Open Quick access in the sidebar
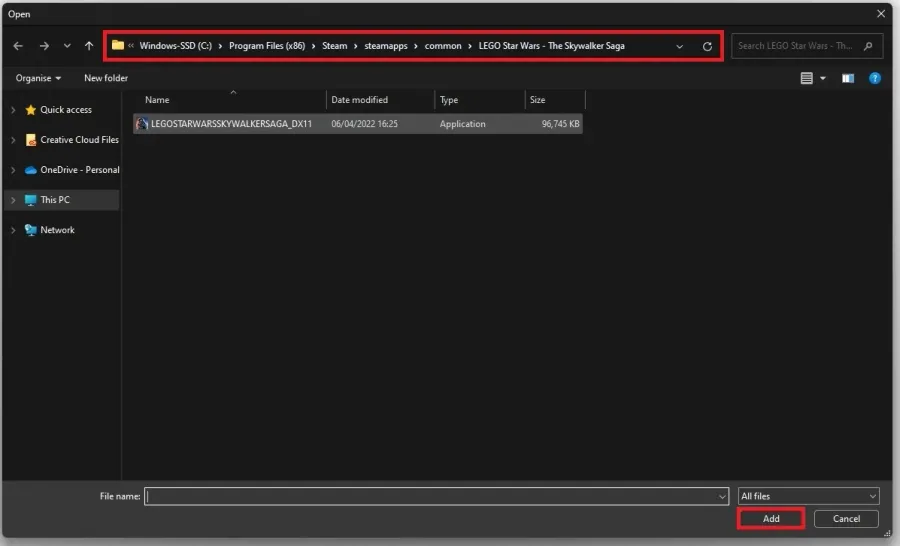The width and height of the screenshot is (900, 546). [x=65, y=110]
